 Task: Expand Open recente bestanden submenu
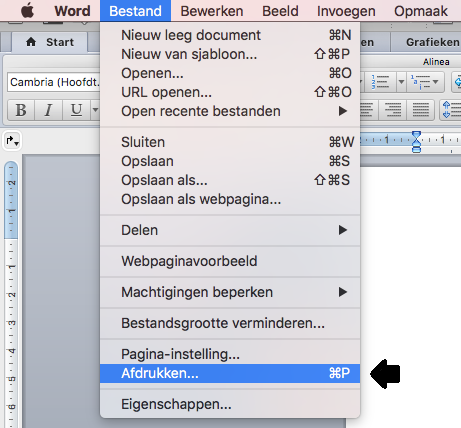point(230,111)
